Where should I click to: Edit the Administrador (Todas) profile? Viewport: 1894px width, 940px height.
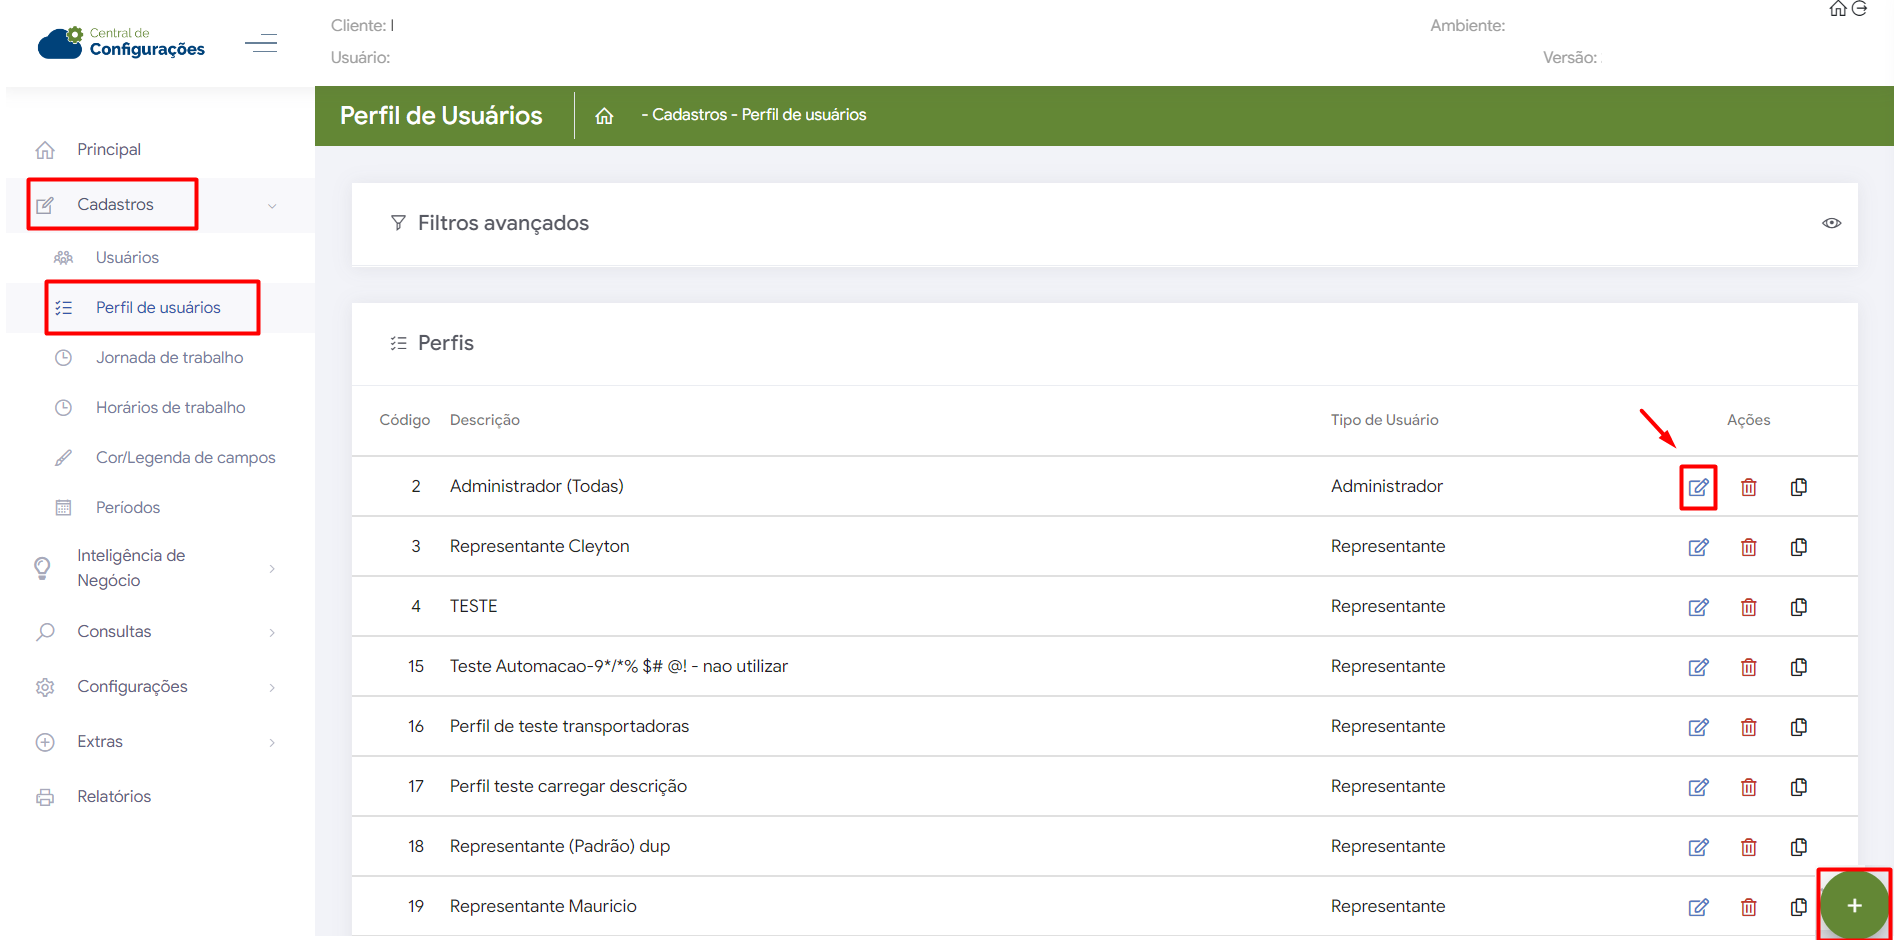coord(1698,487)
